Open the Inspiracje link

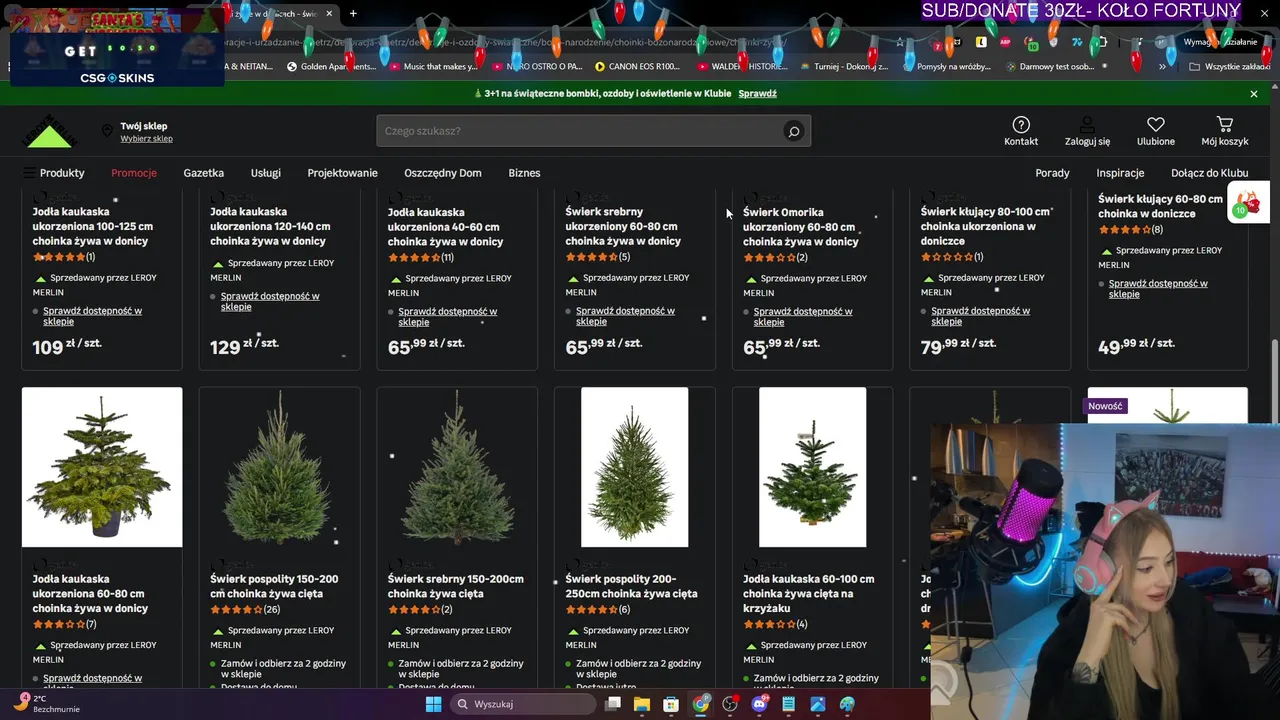pyautogui.click(x=1120, y=173)
